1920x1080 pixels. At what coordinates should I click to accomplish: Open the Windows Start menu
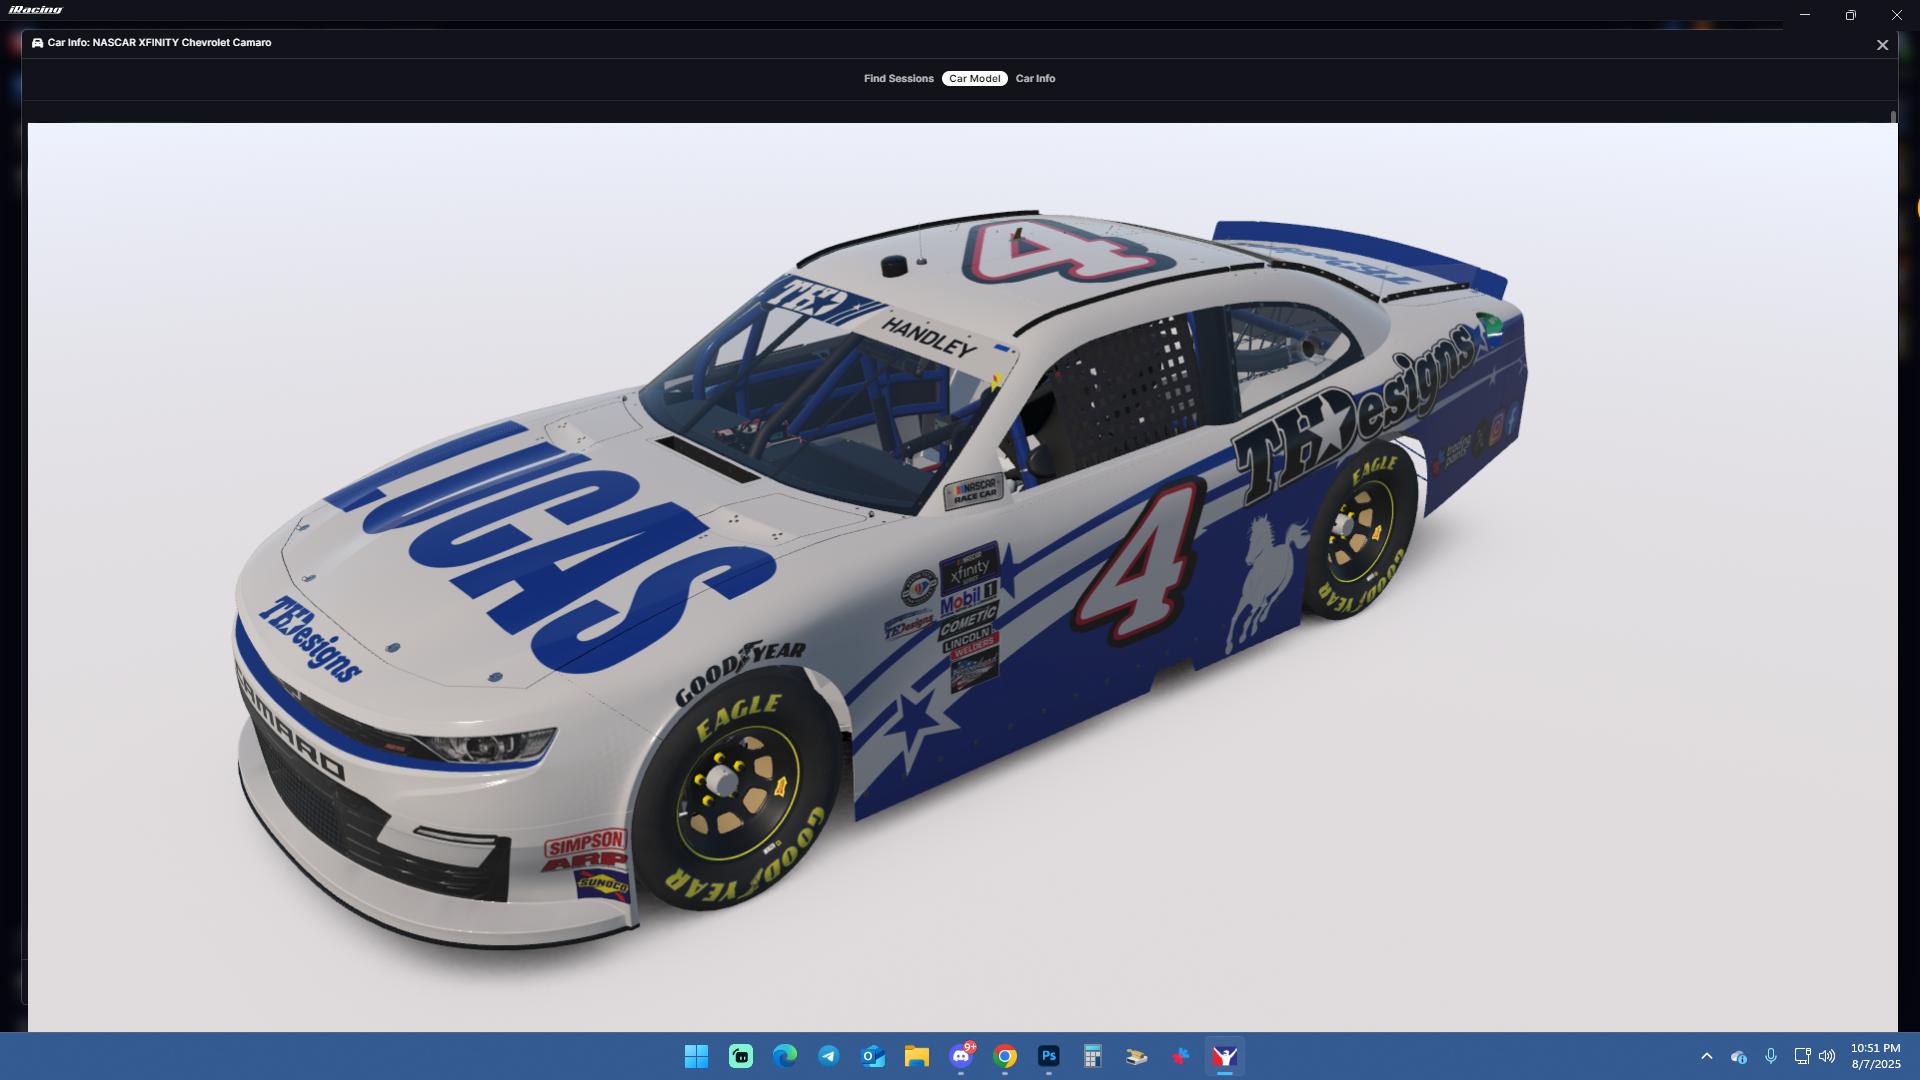pyautogui.click(x=696, y=1056)
